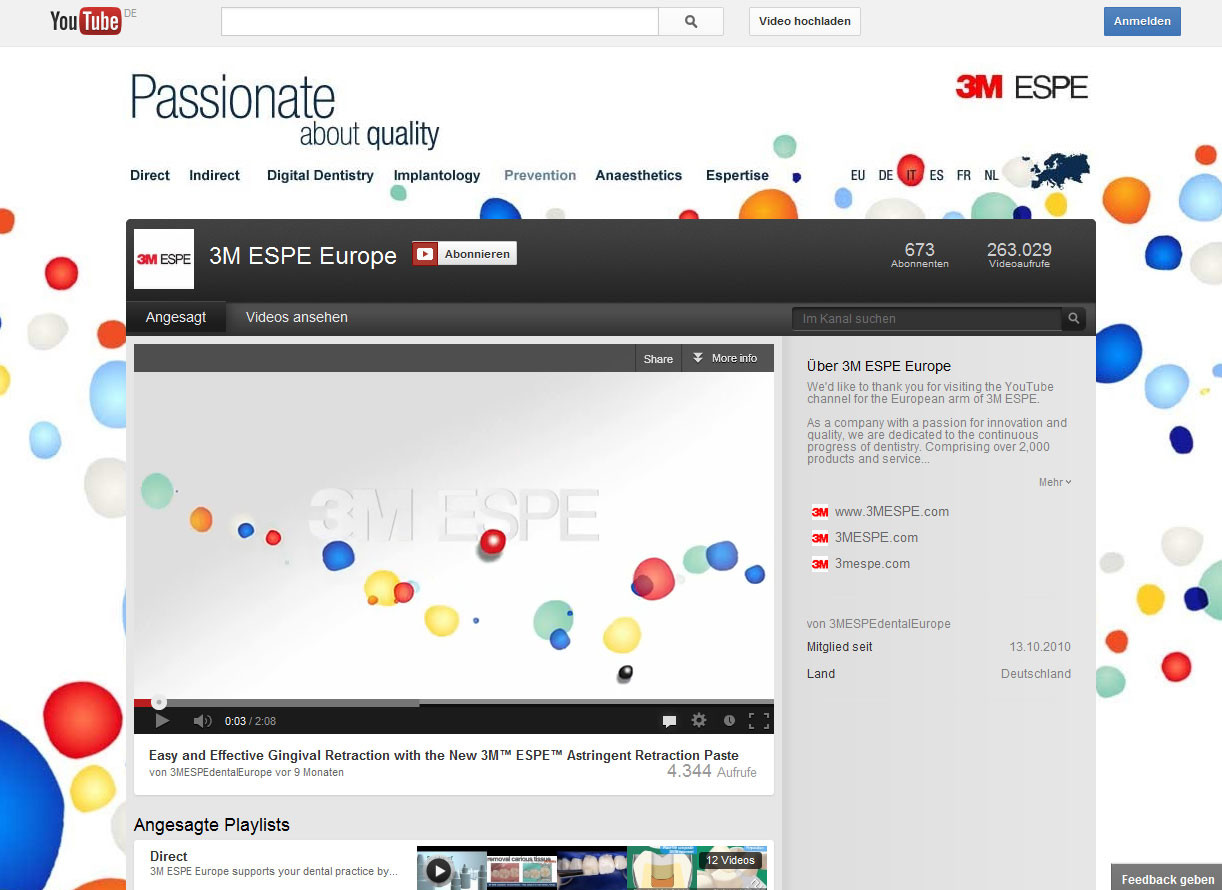Image resolution: width=1222 pixels, height=890 pixels.
Task: Click the Anmelden sign-in button
Action: coord(1142,21)
